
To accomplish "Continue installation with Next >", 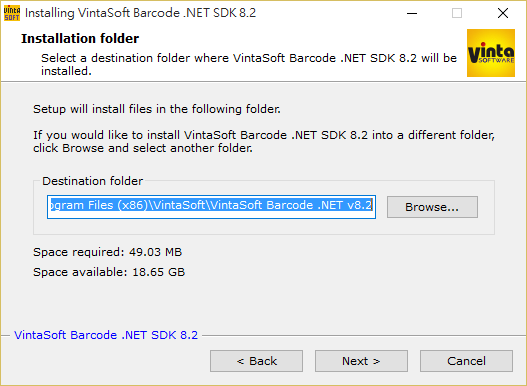I will click(361, 361).
